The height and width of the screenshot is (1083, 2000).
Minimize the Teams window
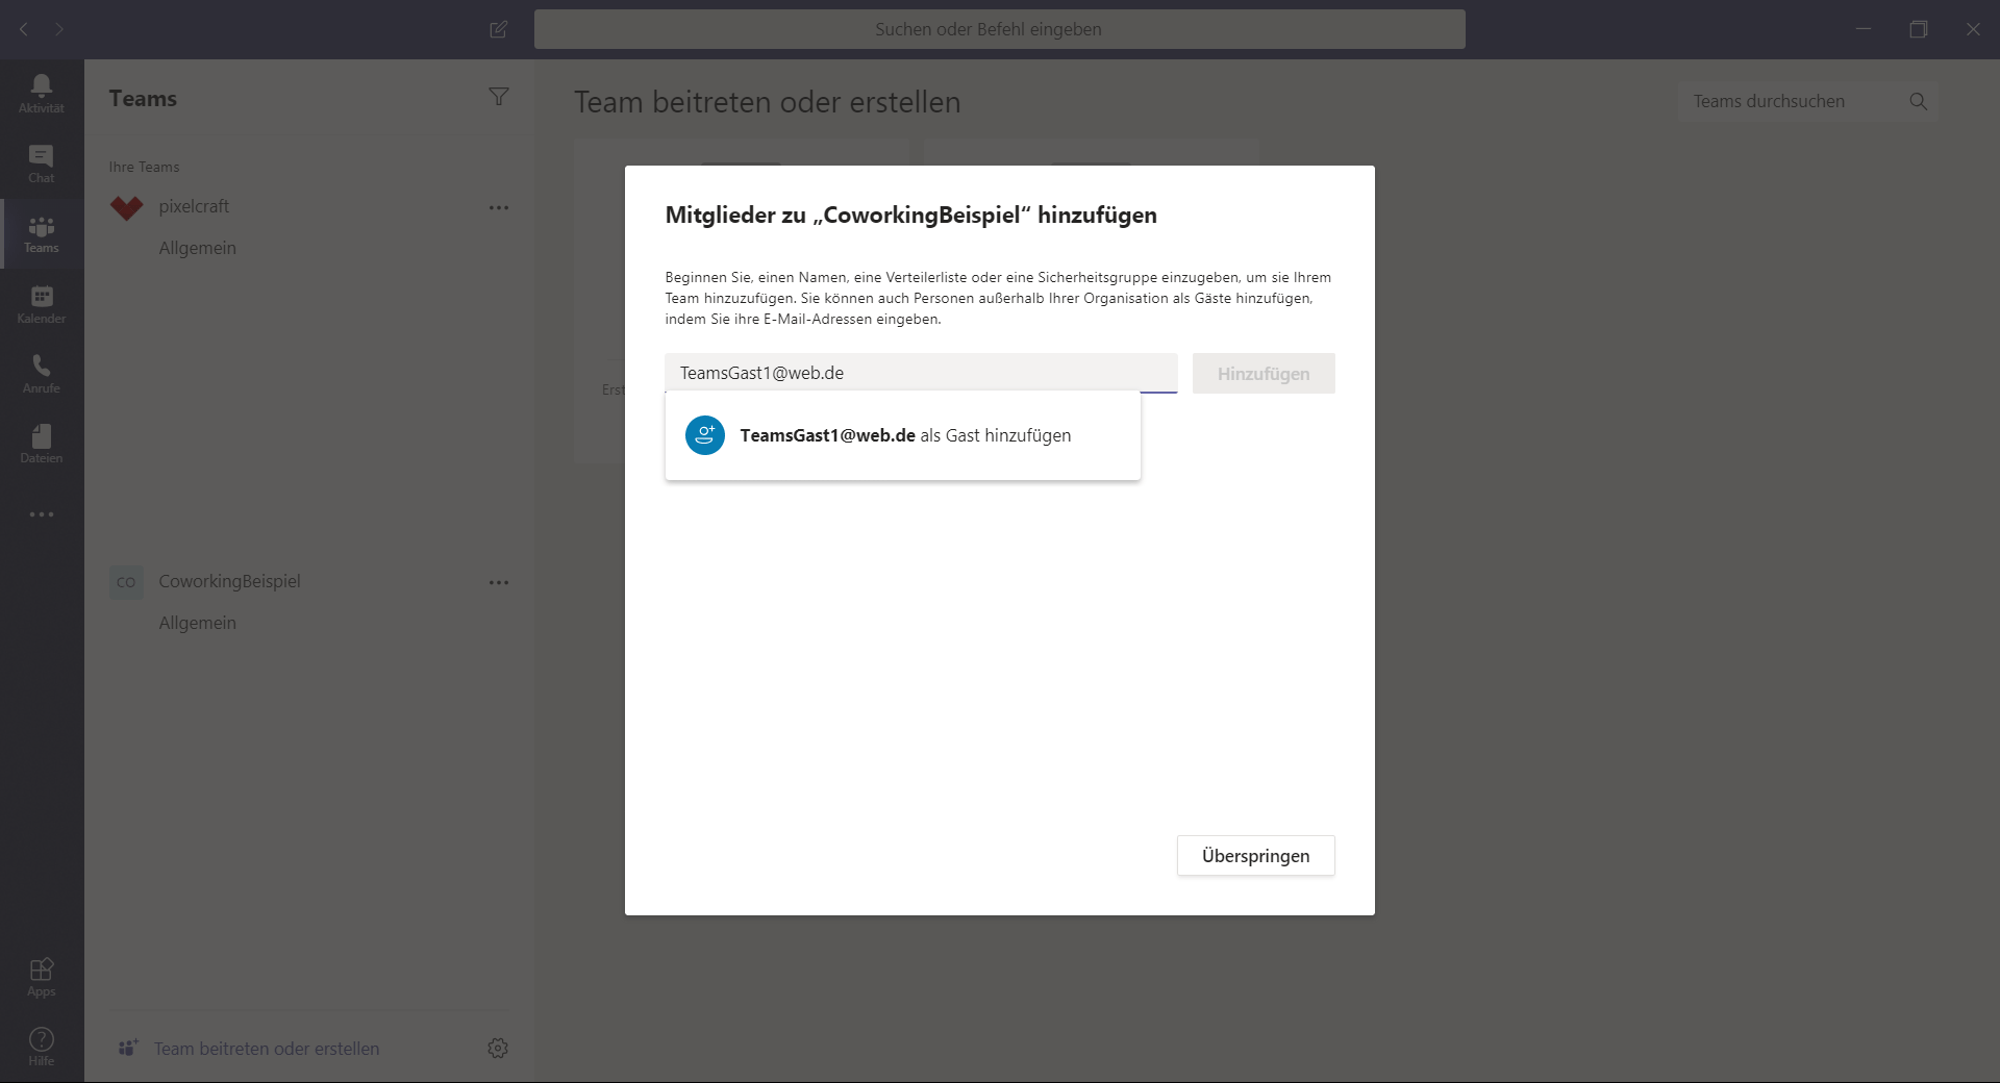tap(1863, 29)
